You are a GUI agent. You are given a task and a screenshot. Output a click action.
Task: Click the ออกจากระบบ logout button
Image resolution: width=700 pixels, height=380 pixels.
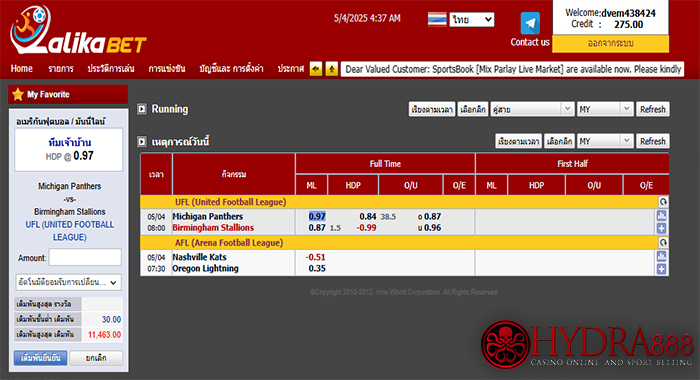point(610,44)
